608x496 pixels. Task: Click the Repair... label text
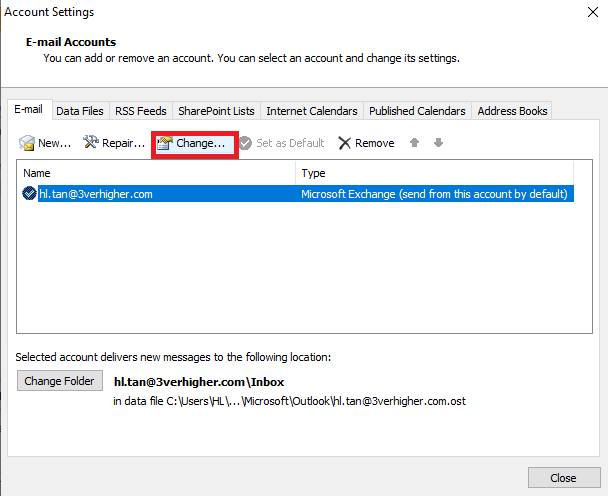pos(123,143)
